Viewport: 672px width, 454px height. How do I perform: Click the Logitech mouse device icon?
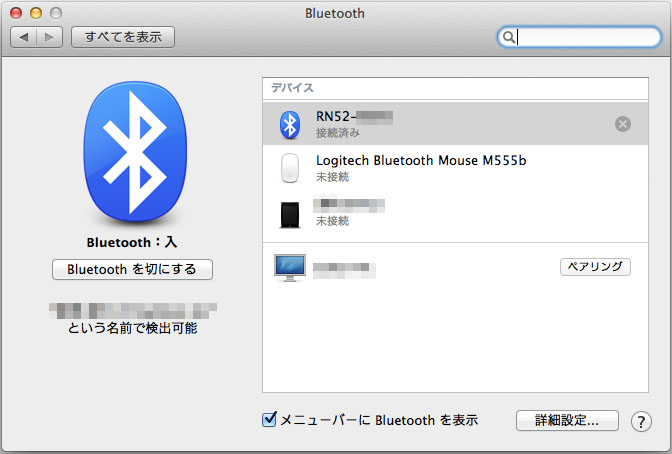[x=289, y=168]
